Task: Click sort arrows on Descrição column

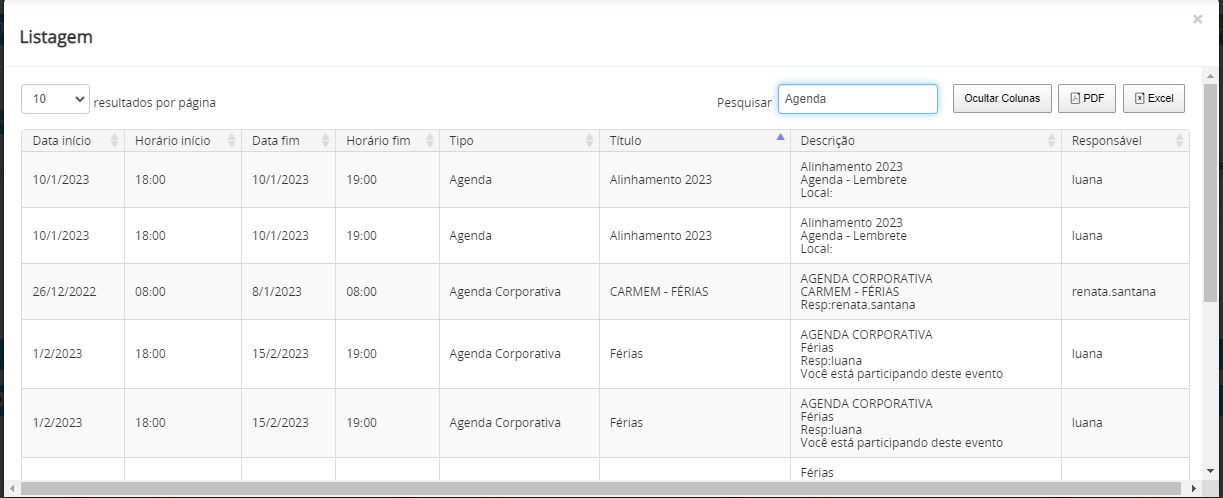Action: tap(1052, 141)
